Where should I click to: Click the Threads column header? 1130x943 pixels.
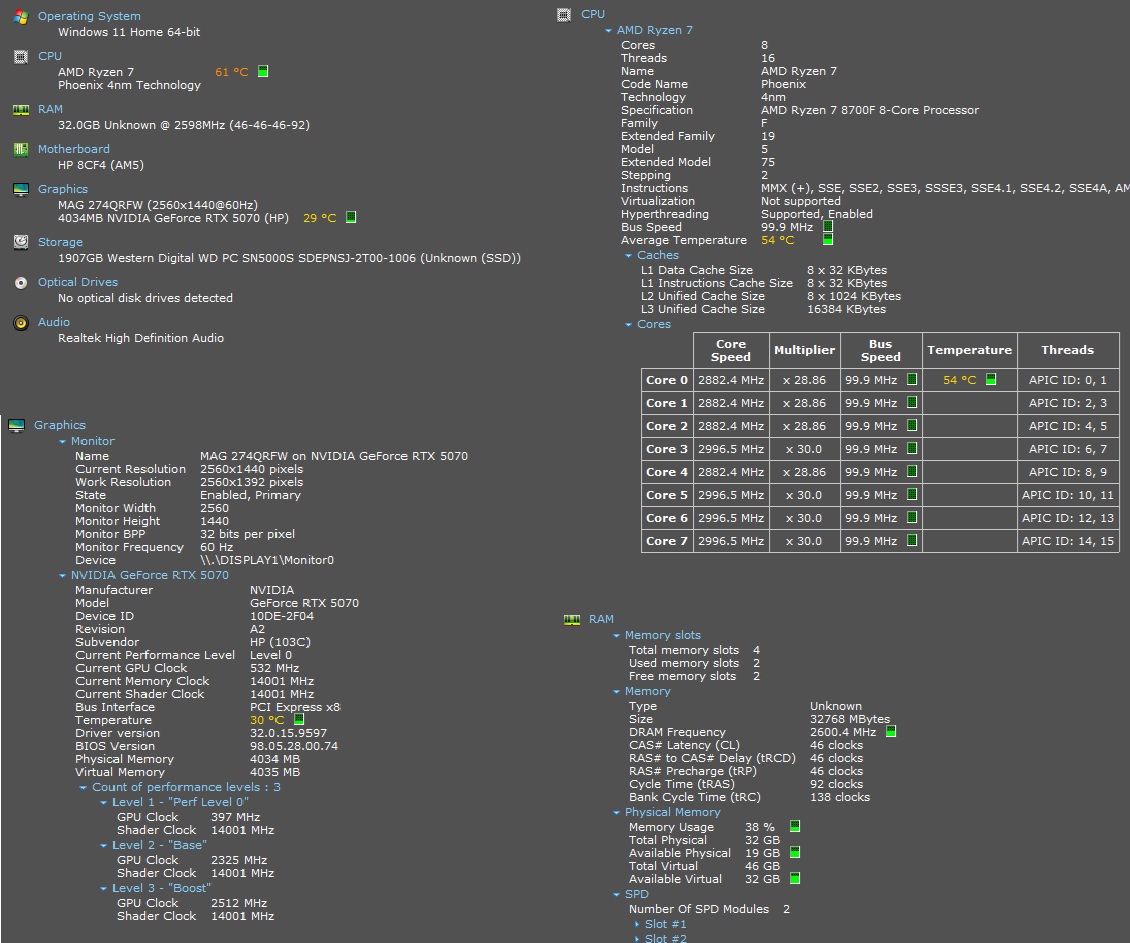1067,350
